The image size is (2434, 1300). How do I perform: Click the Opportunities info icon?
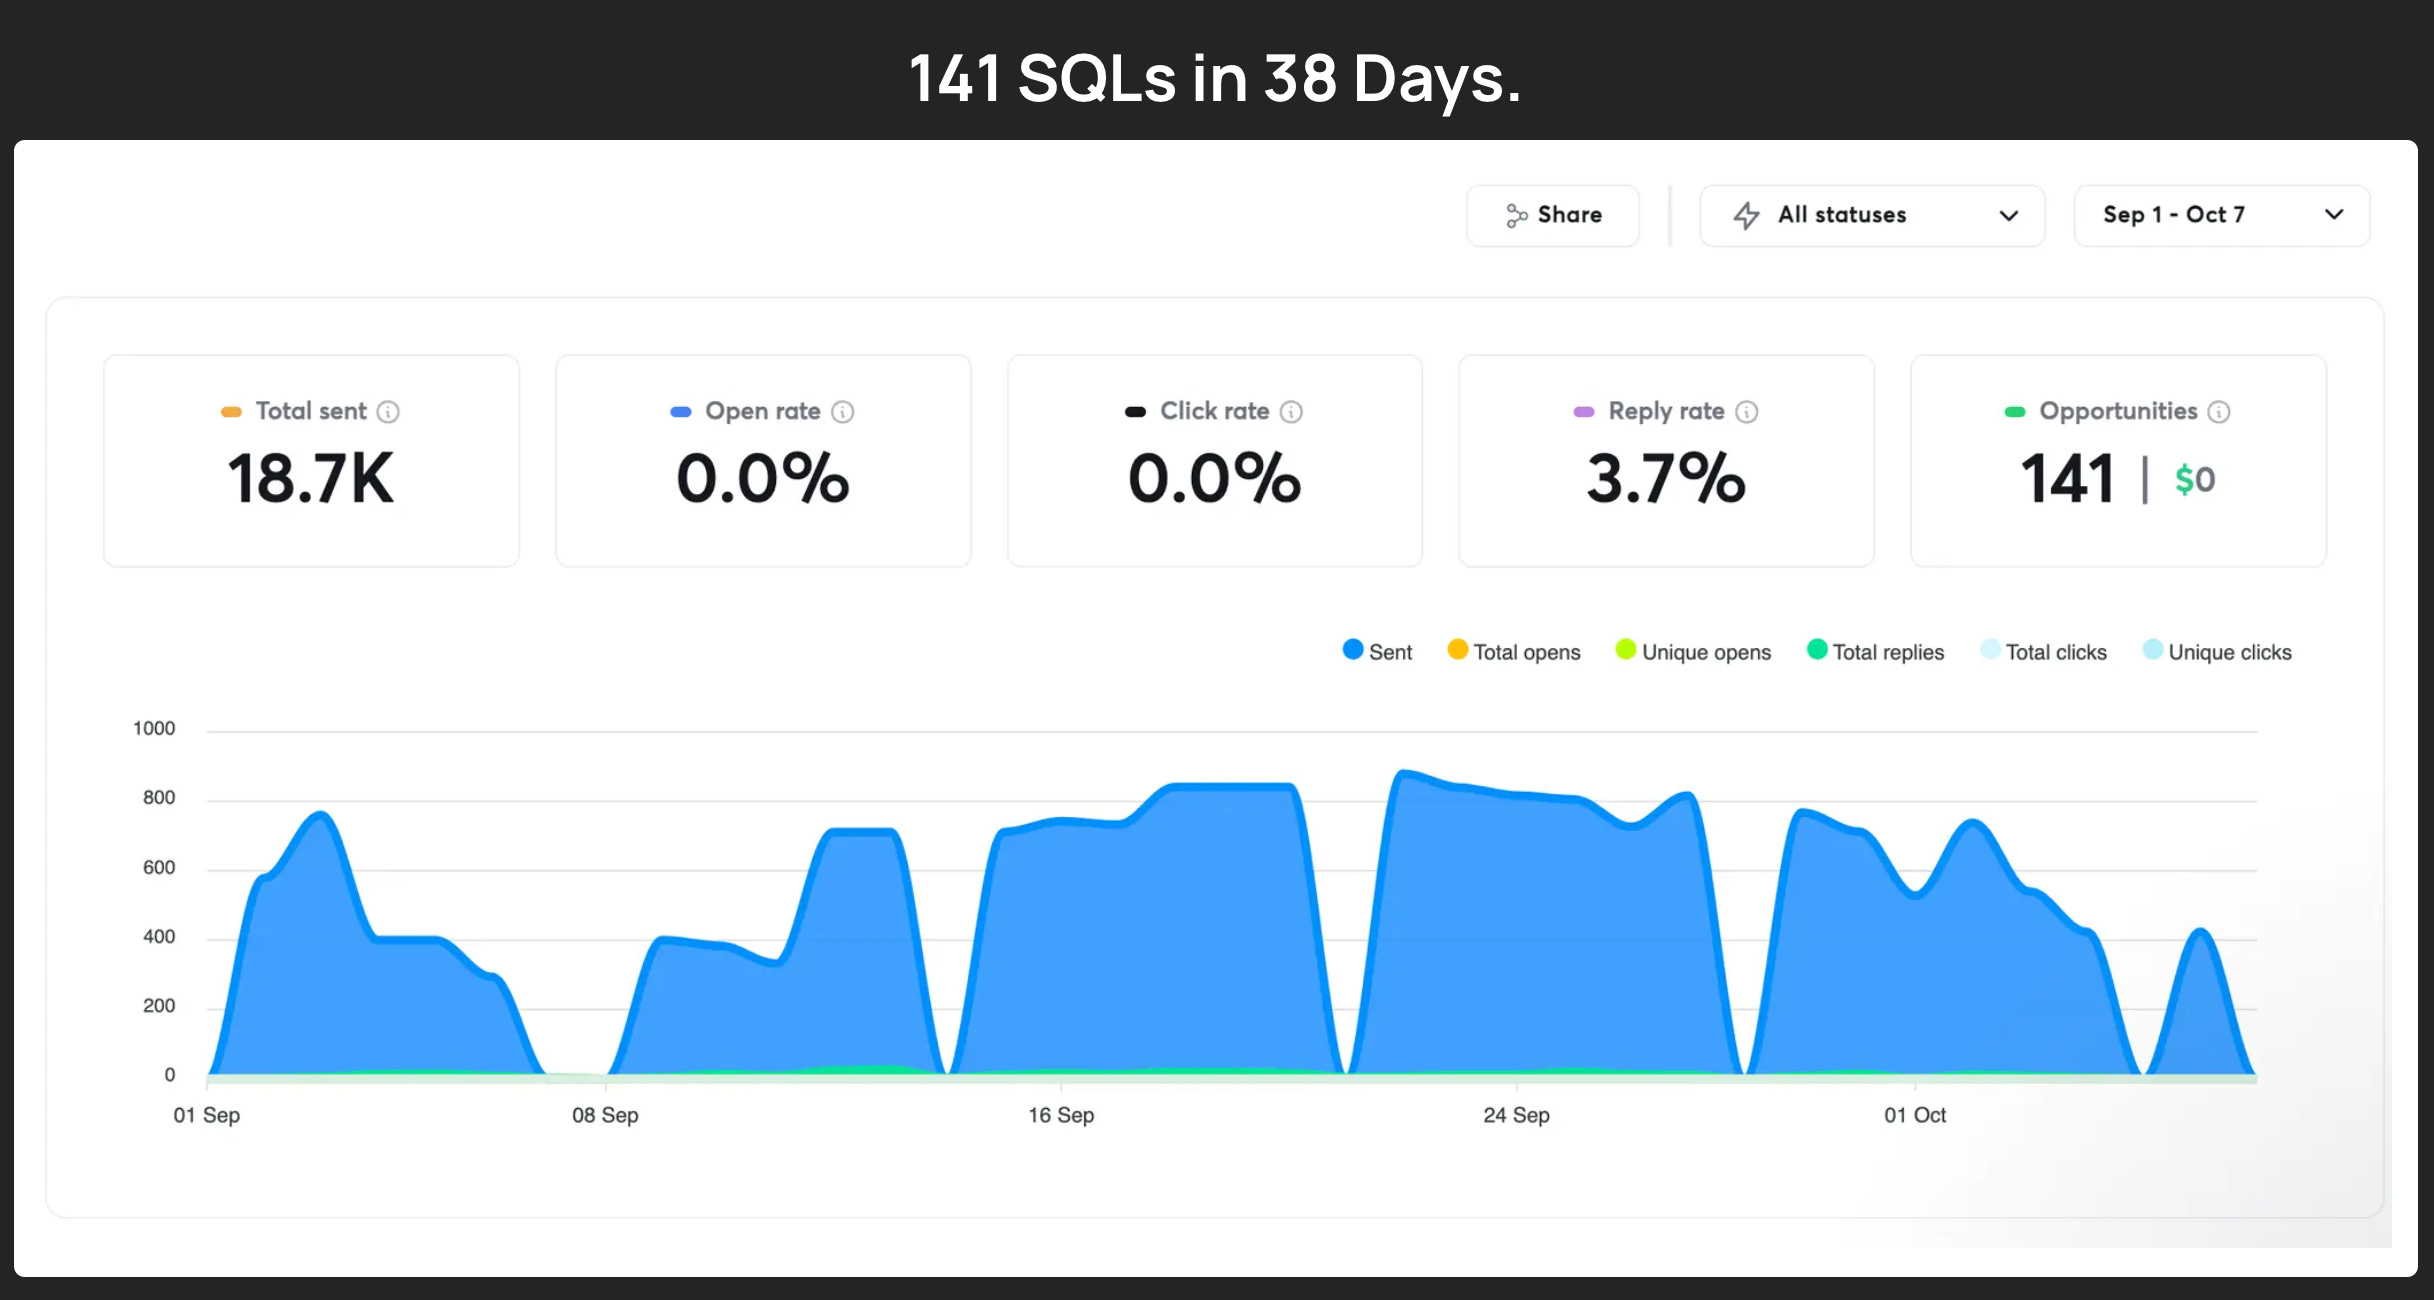click(x=2219, y=412)
